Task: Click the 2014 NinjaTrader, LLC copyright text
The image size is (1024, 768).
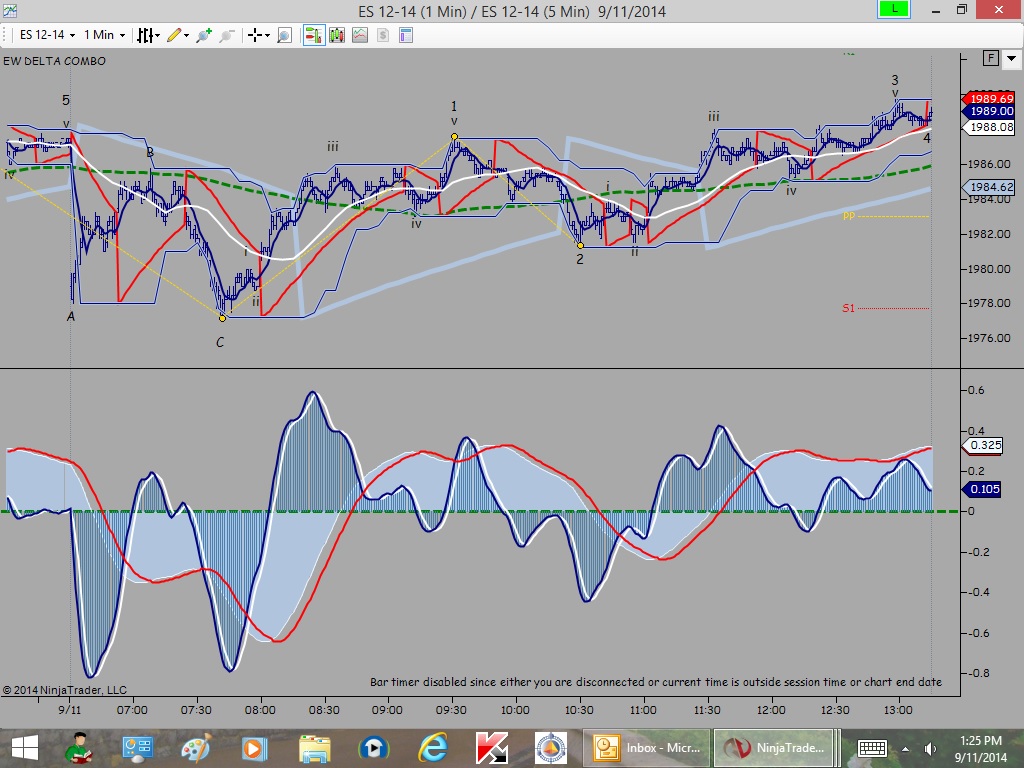Action: pyautogui.click(x=65, y=690)
